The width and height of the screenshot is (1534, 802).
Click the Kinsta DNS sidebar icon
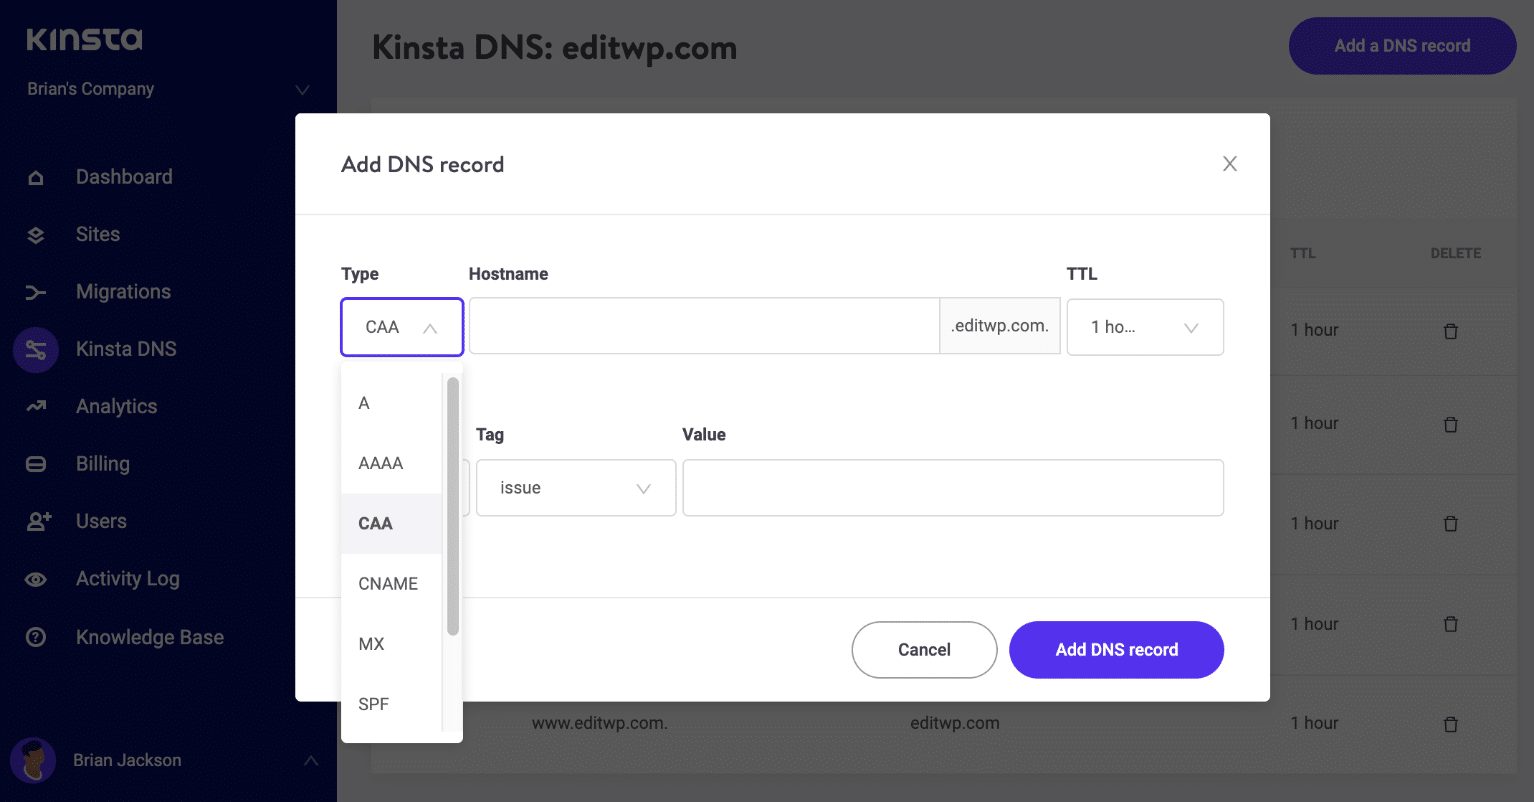click(x=36, y=349)
